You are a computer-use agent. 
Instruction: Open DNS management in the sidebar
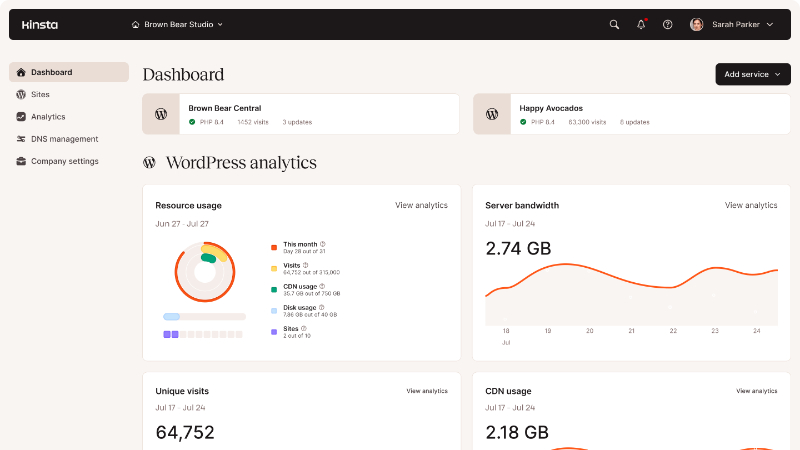coord(64,139)
